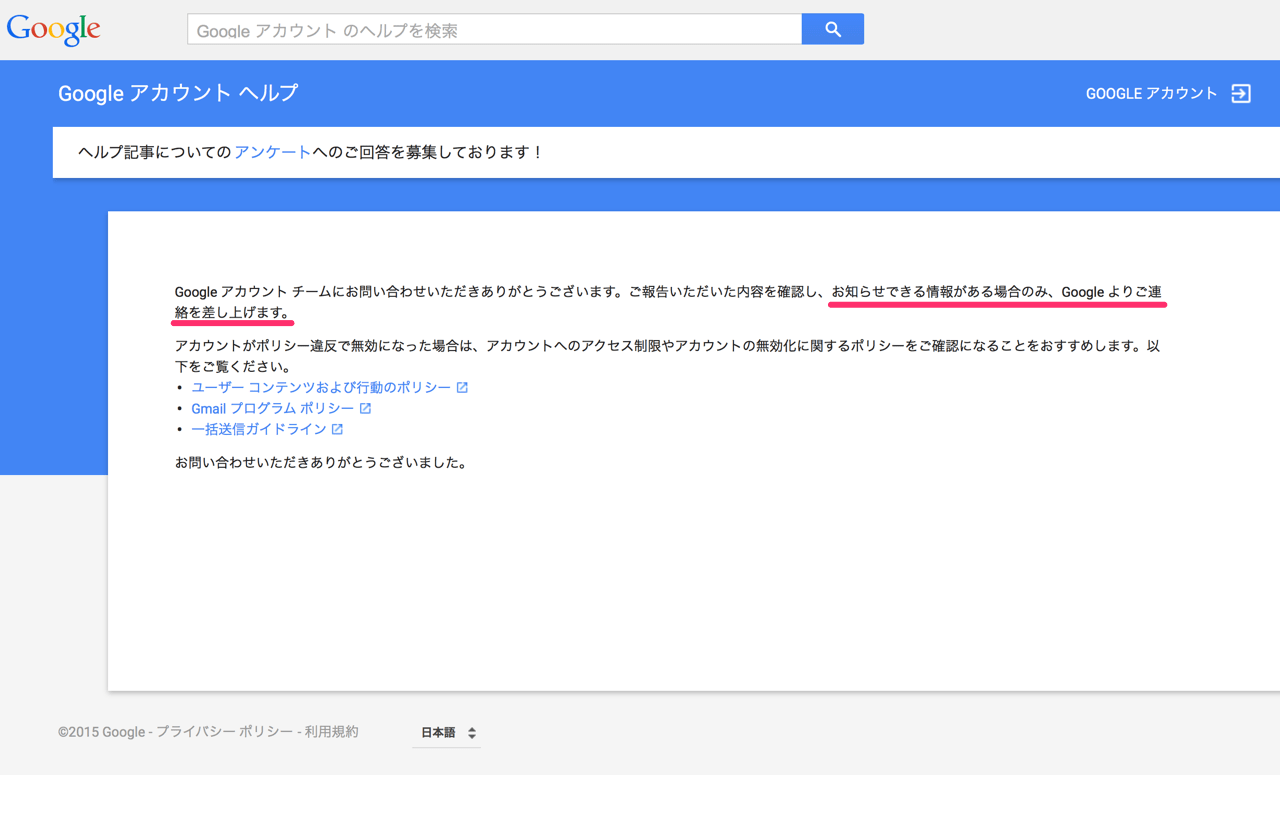Viewport: 1280px width, 816px height.
Task: Click the blue search magnifier button
Action: click(833, 29)
